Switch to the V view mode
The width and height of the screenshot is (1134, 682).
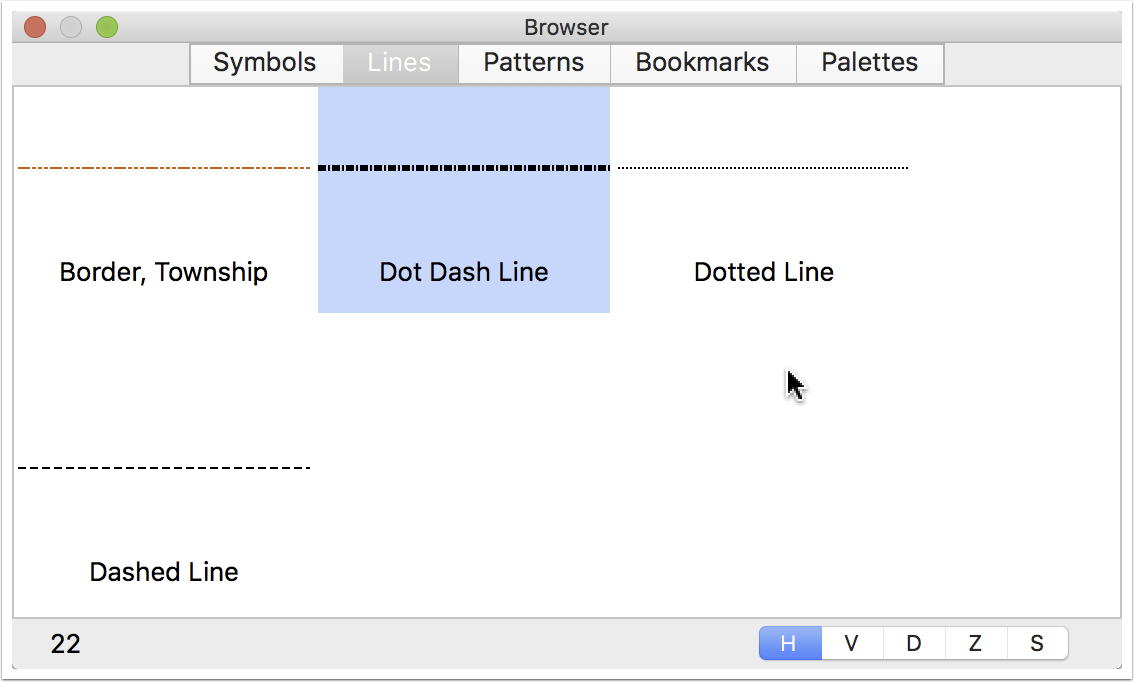pos(852,643)
